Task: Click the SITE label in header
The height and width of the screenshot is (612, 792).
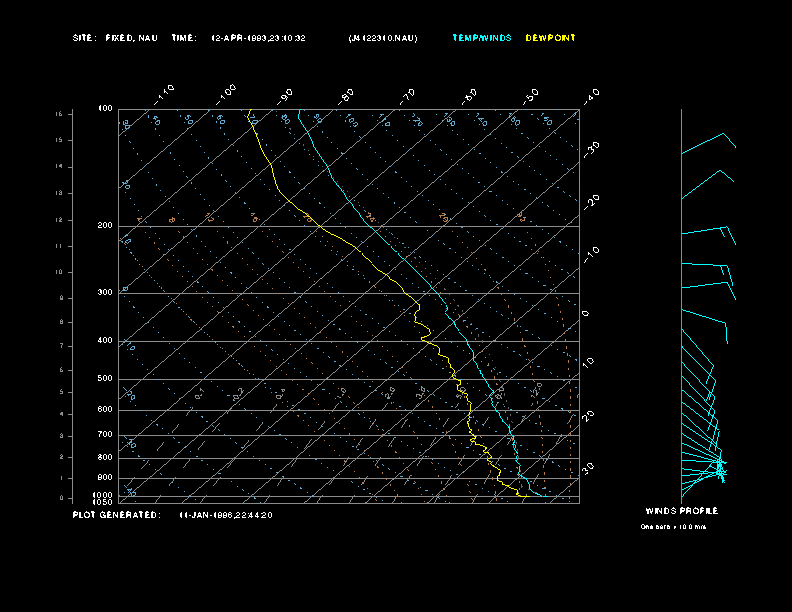Action: tap(84, 38)
